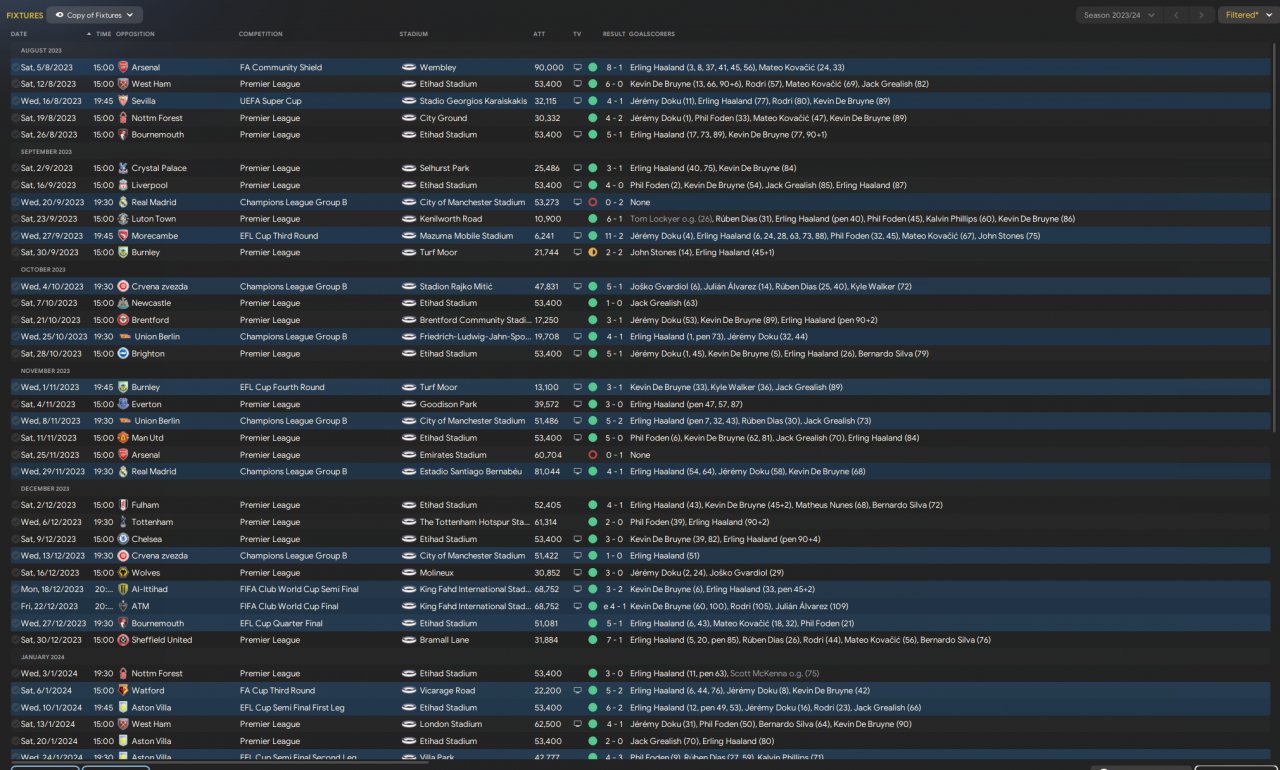Tick the selection circle for Wed, 4/10/2023 fixture

tap(15, 286)
